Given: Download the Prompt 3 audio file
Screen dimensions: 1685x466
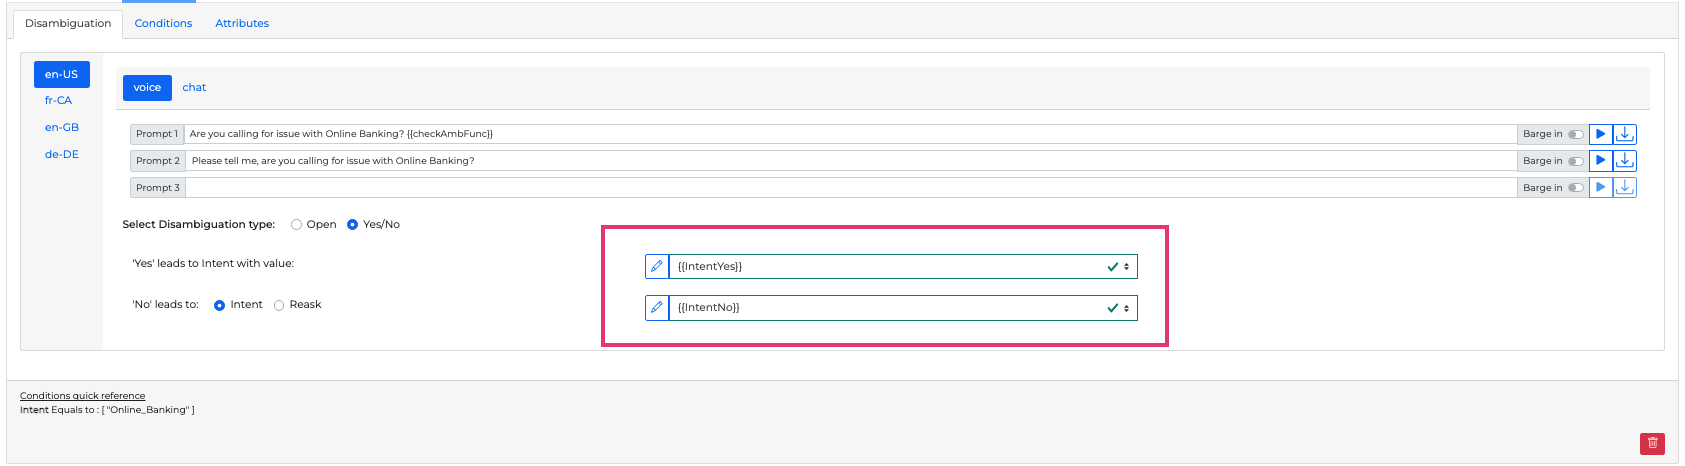Looking at the screenshot, I should tap(1625, 187).
